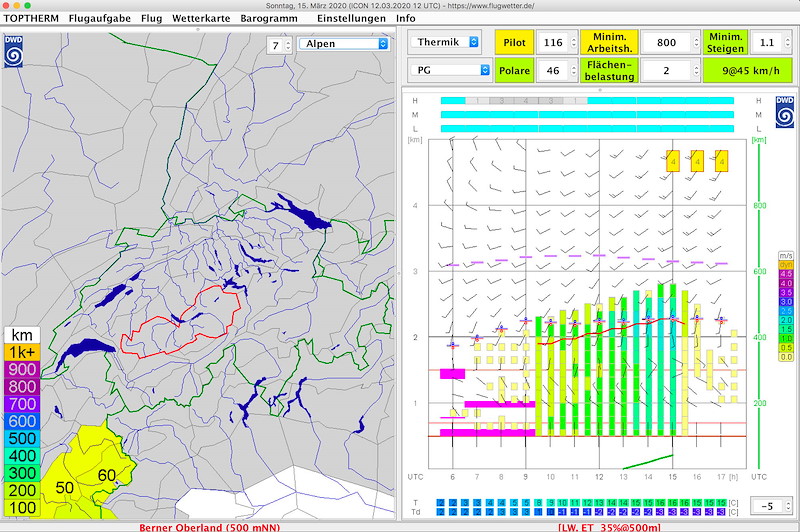
Task: Click the DWD logo on the map
Action: tap(13, 51)
